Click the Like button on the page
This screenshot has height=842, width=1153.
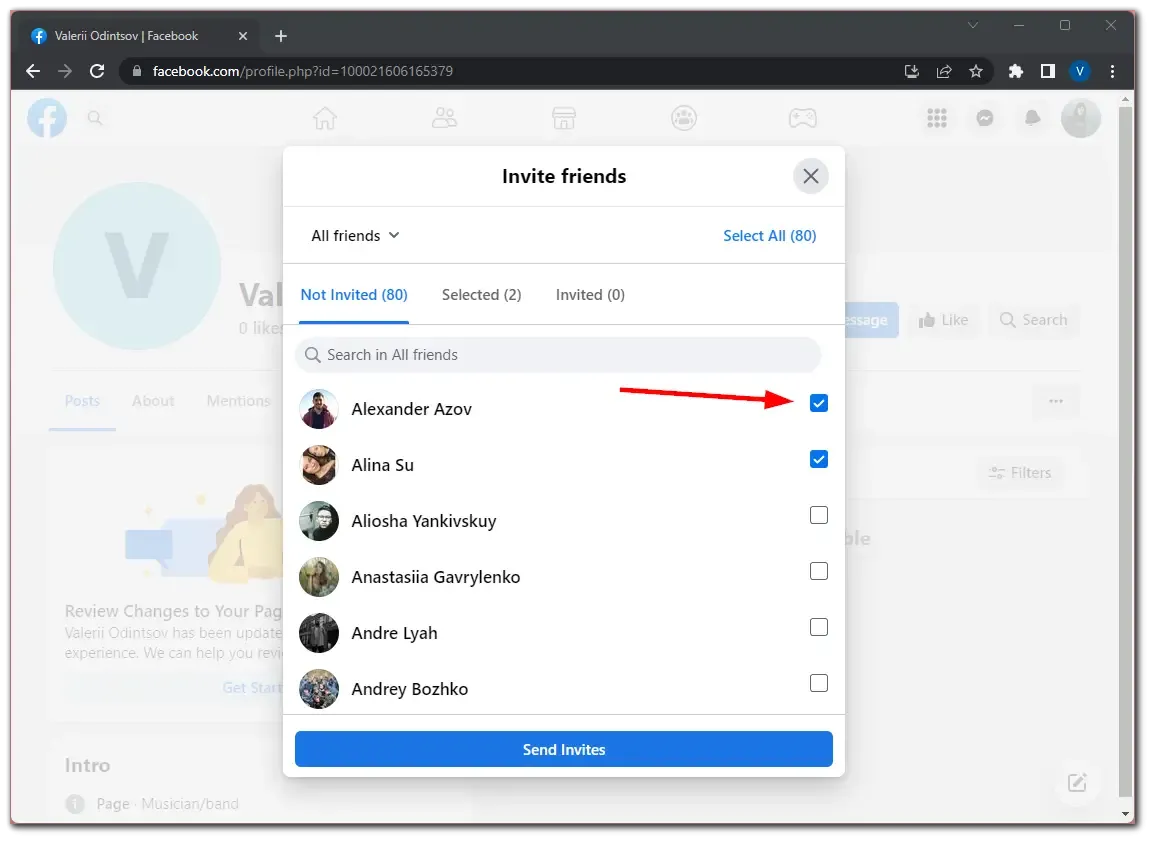(943, 320)
